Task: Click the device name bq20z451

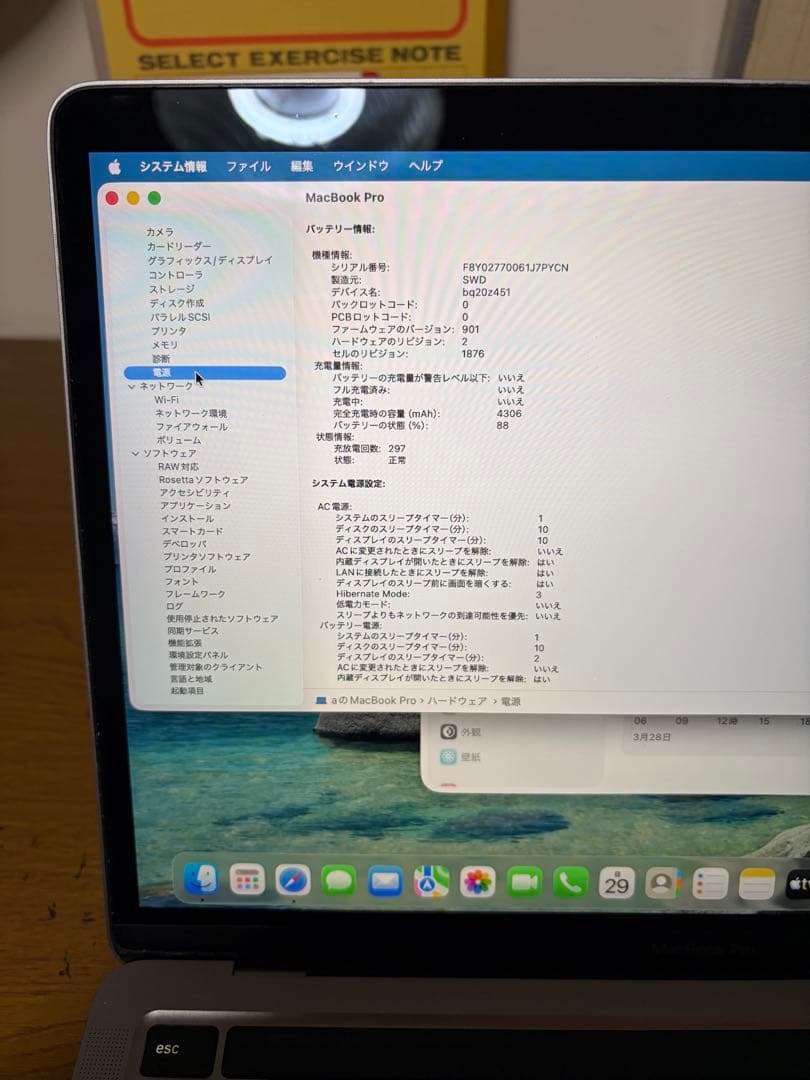Action: [x=486, y=292]
